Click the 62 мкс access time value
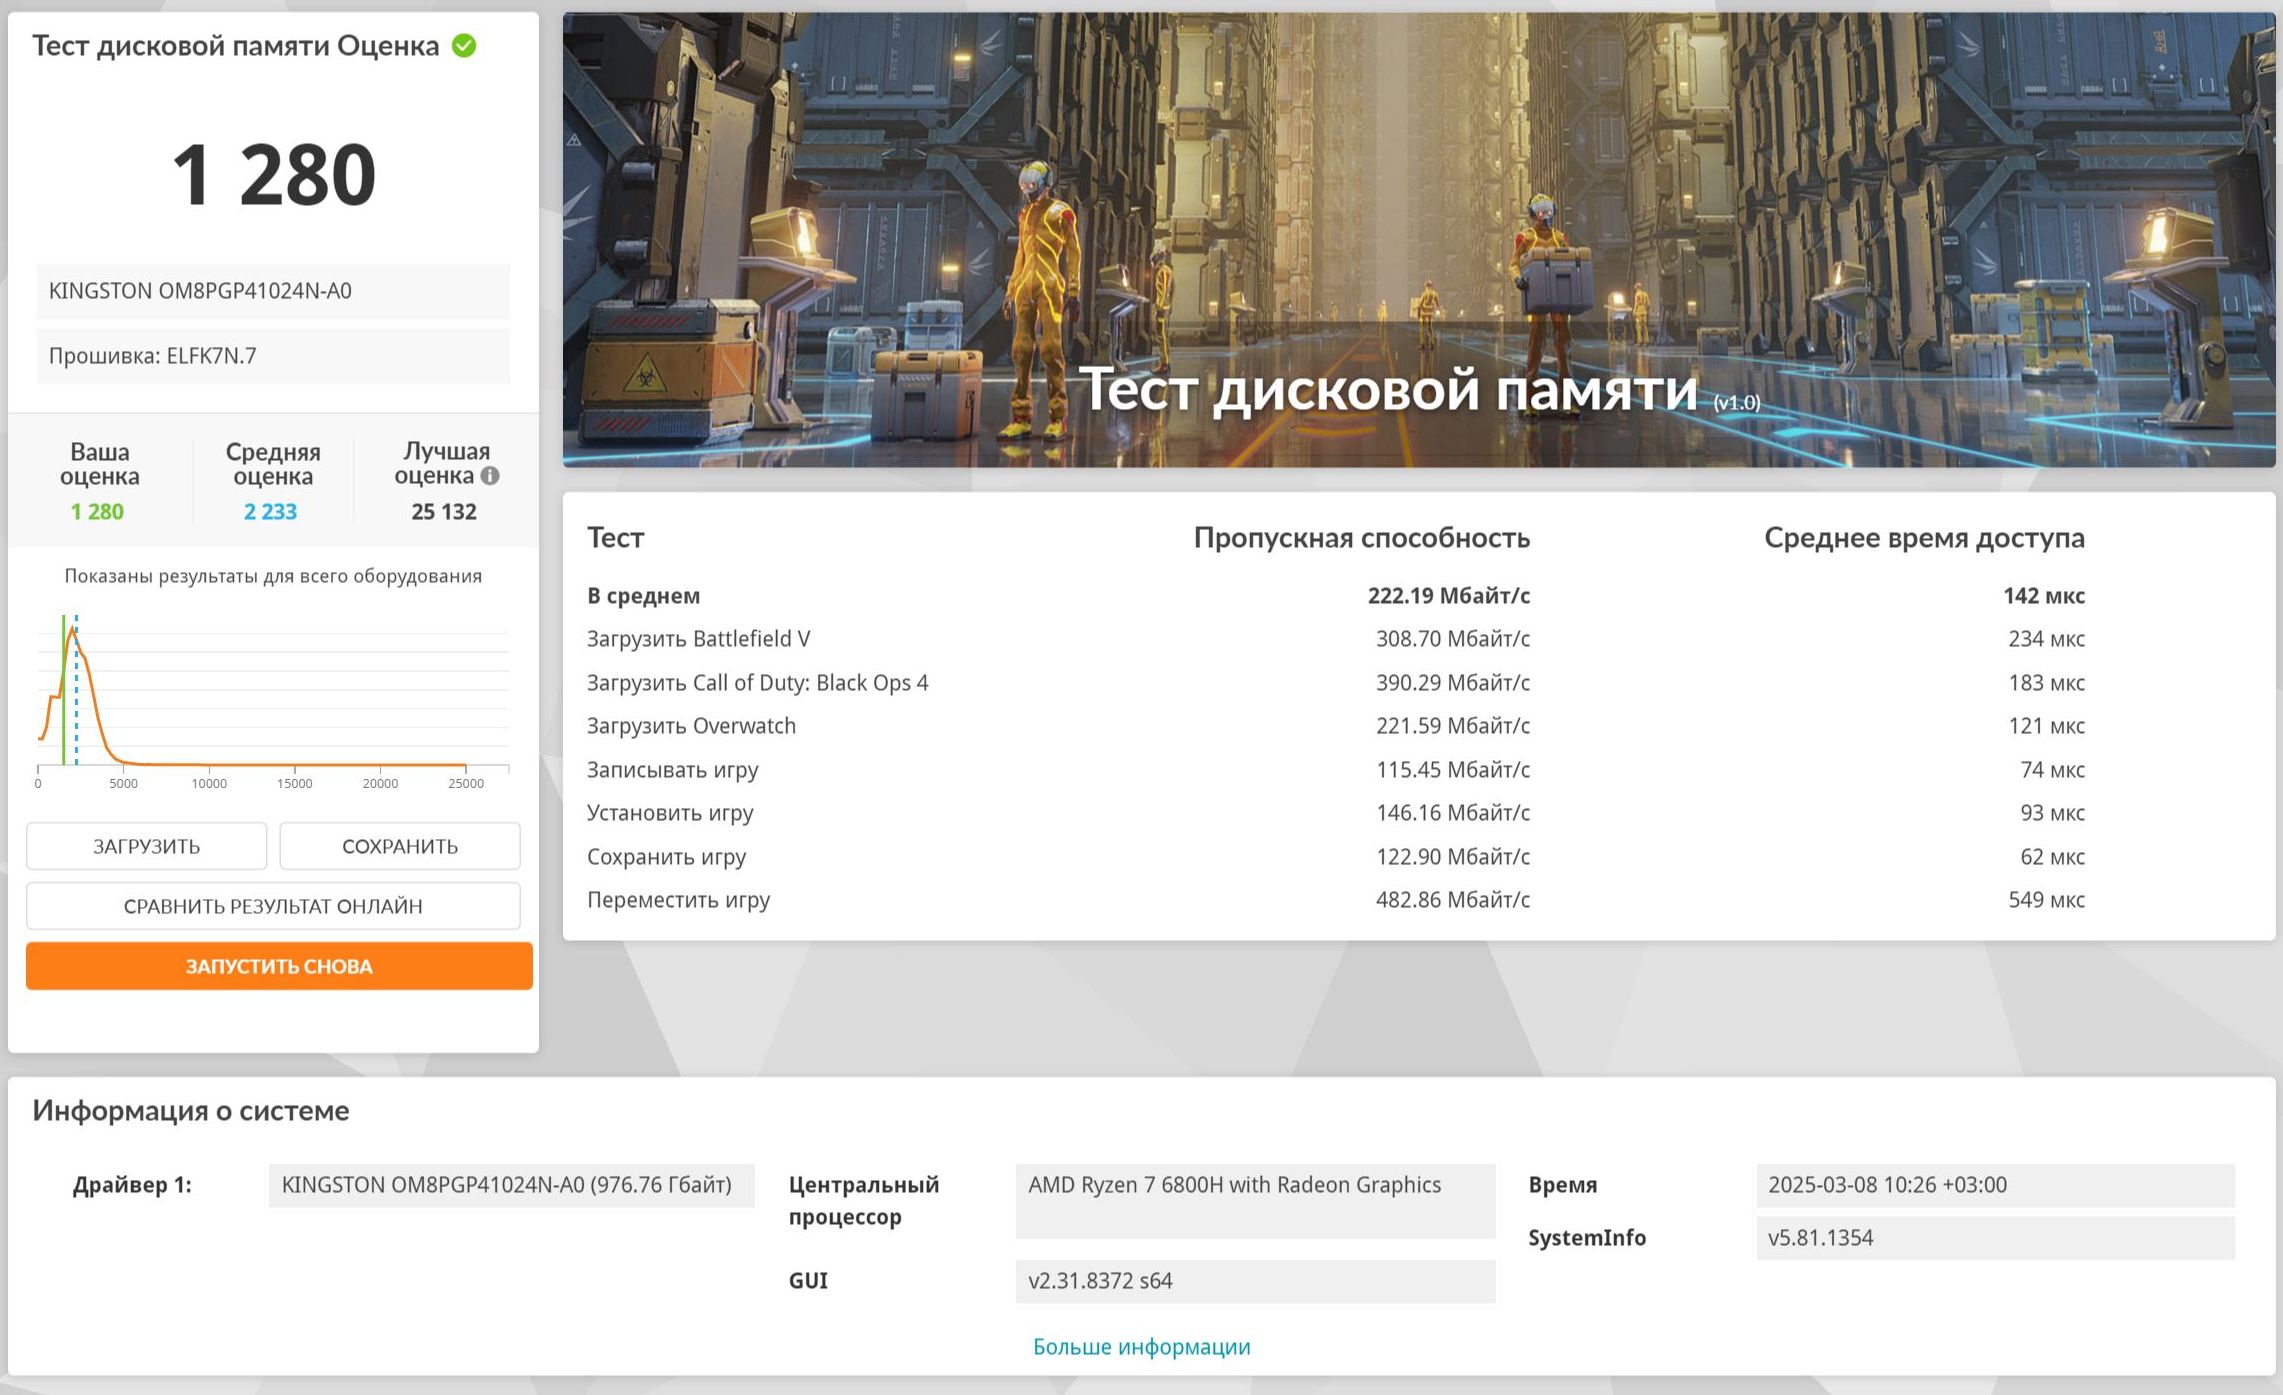 [2053, 857]
